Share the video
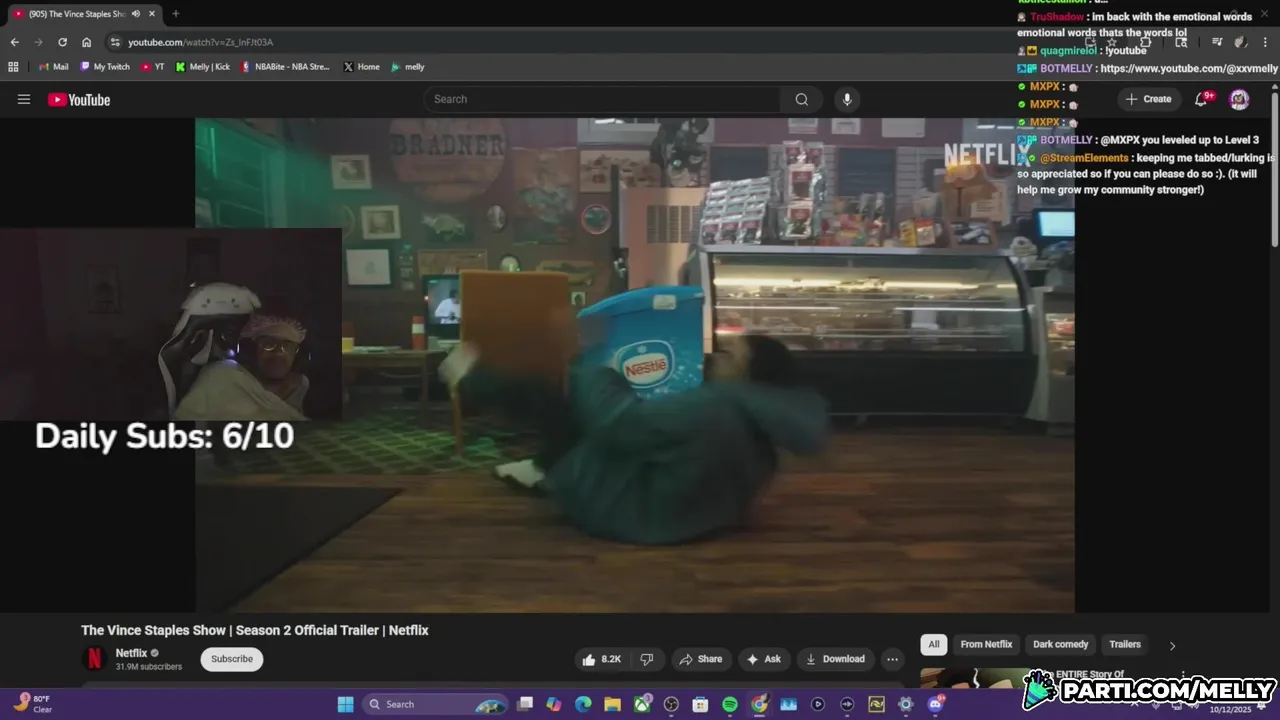The image size is (1280, 720). point(700,659)
